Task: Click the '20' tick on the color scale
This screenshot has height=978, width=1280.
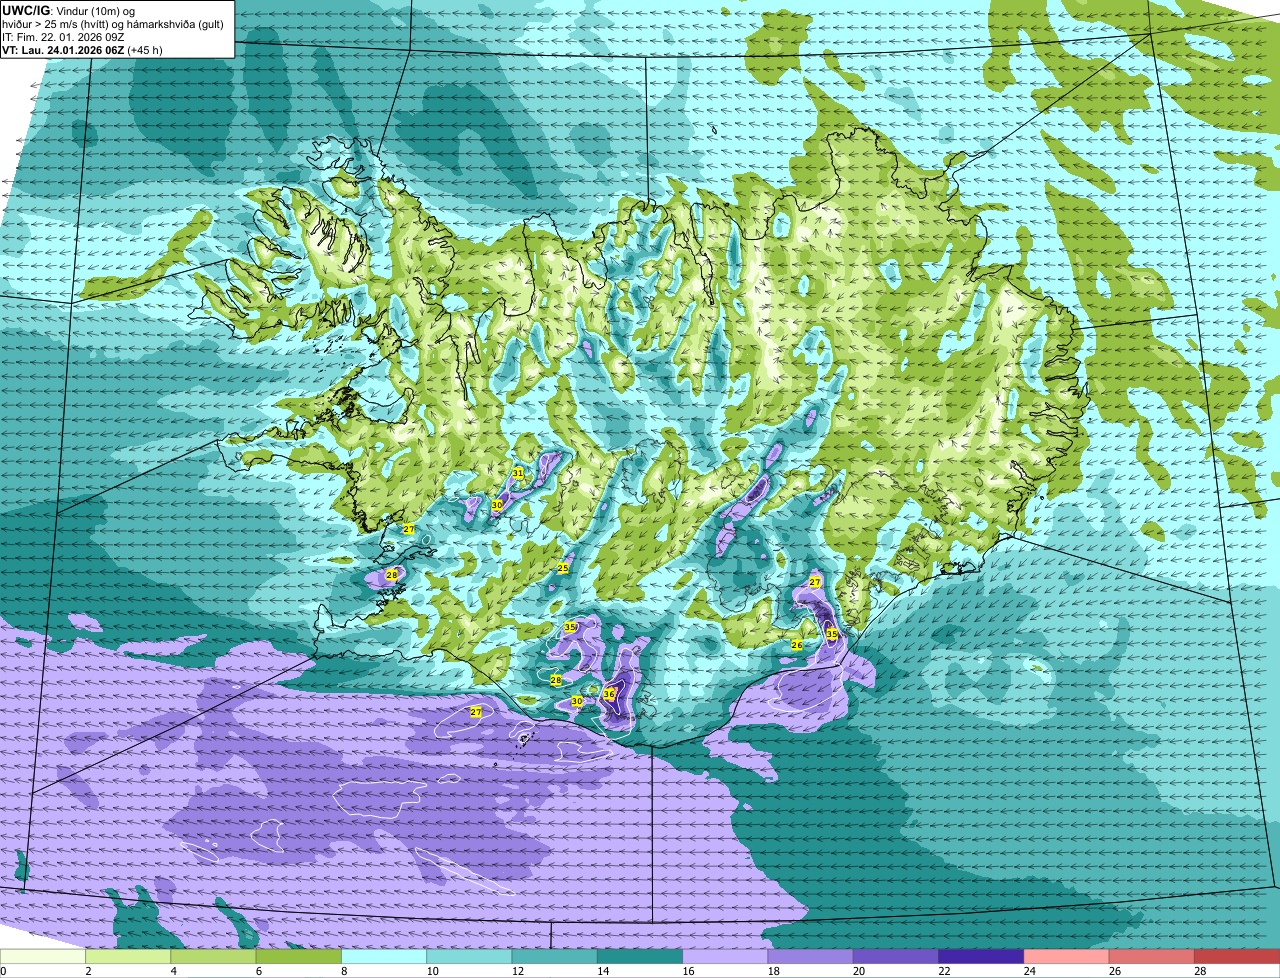Action: (860, 971)
